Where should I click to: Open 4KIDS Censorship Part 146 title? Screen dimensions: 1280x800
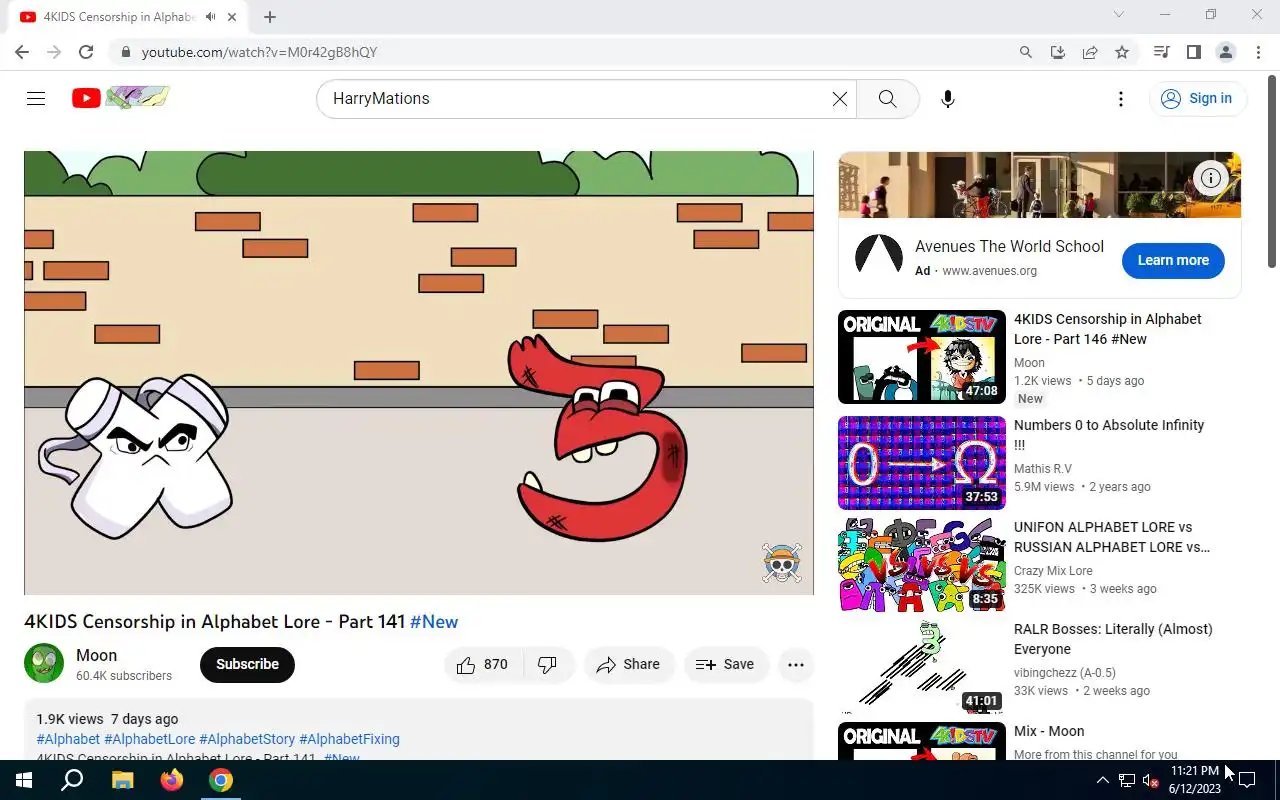(x=1108, y=329)
